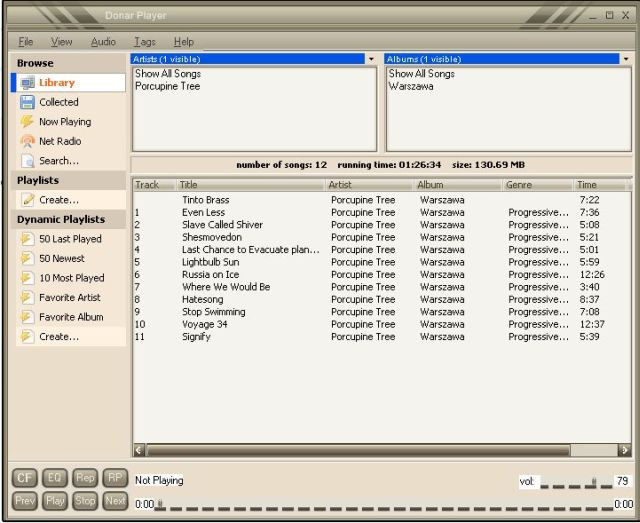
Task: Open the Help menu
Action: [184, 42]
